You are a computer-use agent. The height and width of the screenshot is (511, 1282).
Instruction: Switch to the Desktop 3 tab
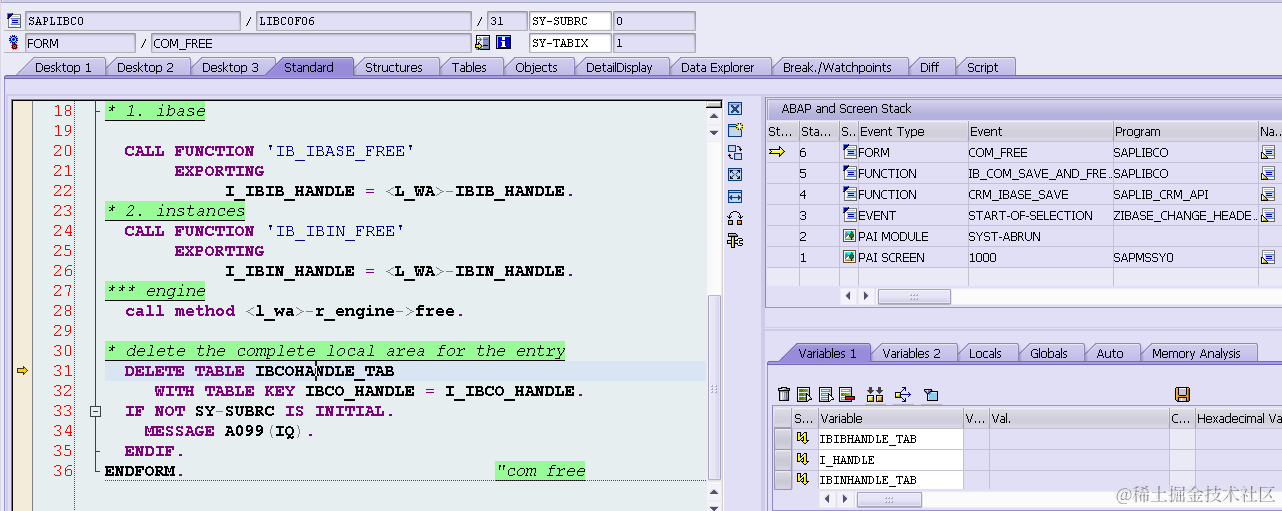(x=230, y=67)
